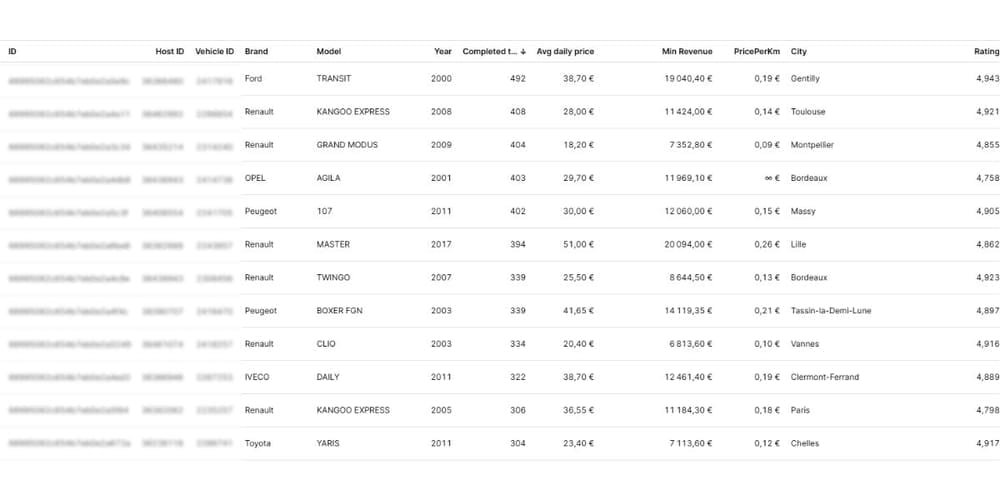Sort table by Brand column header
Image resolution: width=1000 pixels, height=500 pixels.
tap(256, 52)
